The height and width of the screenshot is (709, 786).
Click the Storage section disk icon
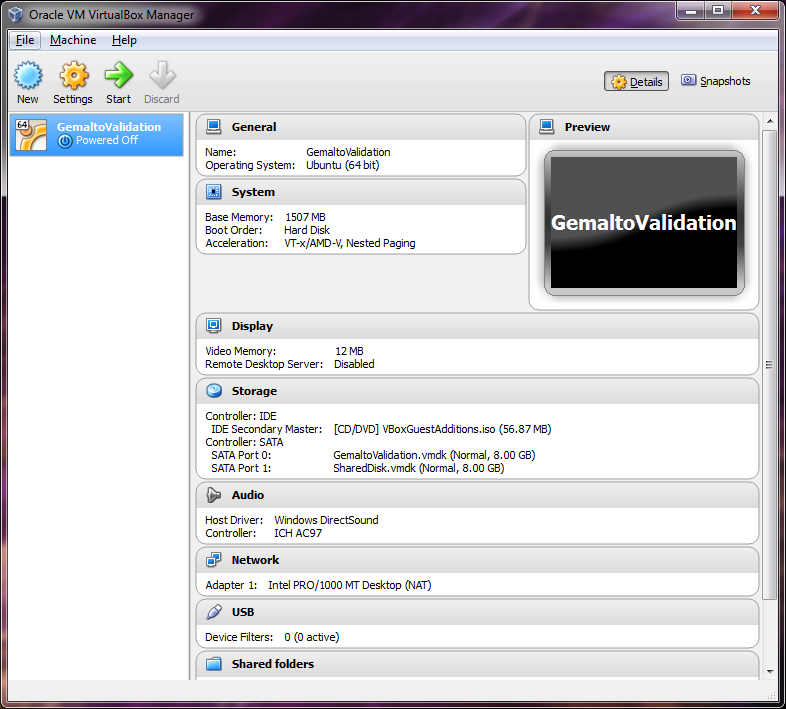click(214, 391)
